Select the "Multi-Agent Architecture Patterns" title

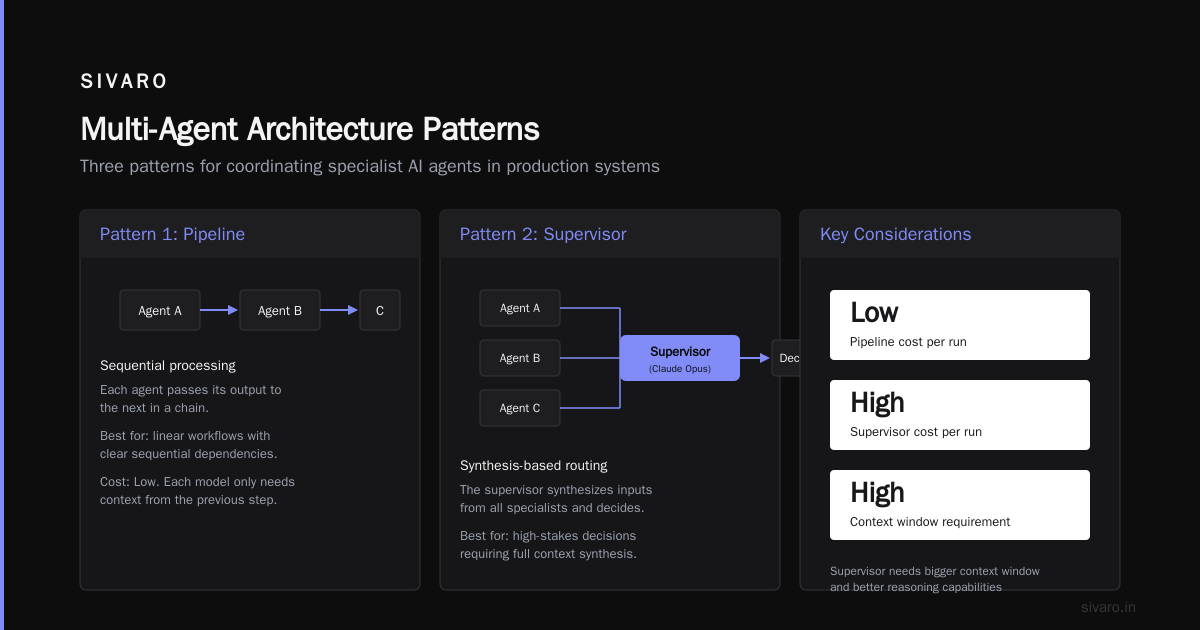310,129
